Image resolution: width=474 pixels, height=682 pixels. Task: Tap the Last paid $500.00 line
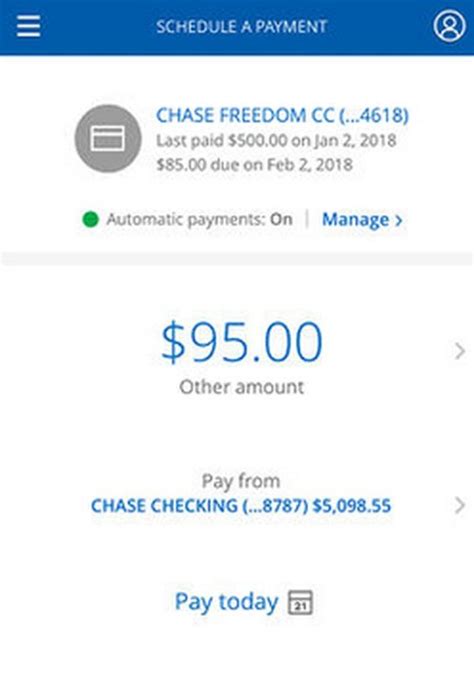pyautogui.click(x=276, y=141)
